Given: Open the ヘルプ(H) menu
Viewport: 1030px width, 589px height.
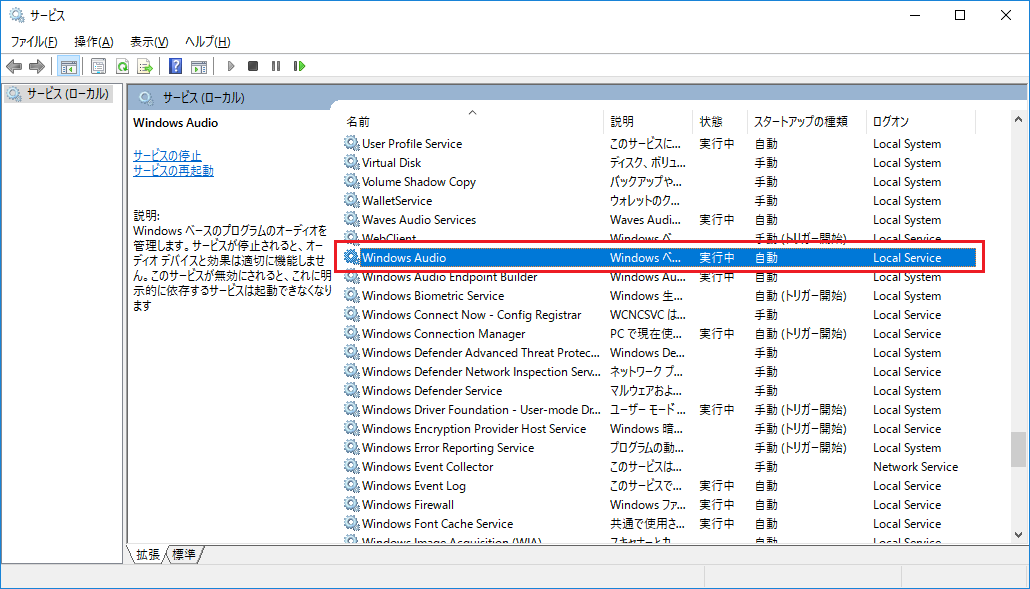Looking at the screenshot, I should pyautogui.click(x=208, y=42).
